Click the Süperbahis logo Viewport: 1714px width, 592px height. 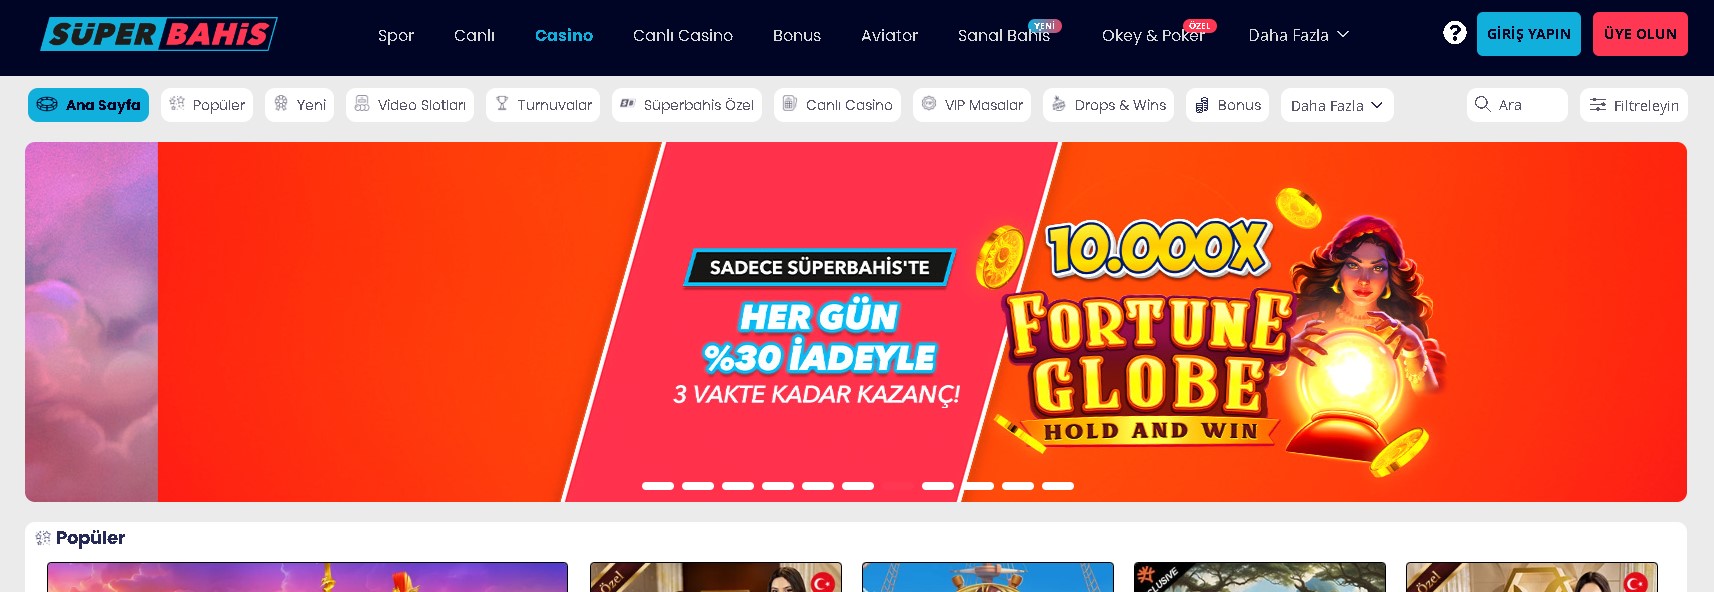159,34
